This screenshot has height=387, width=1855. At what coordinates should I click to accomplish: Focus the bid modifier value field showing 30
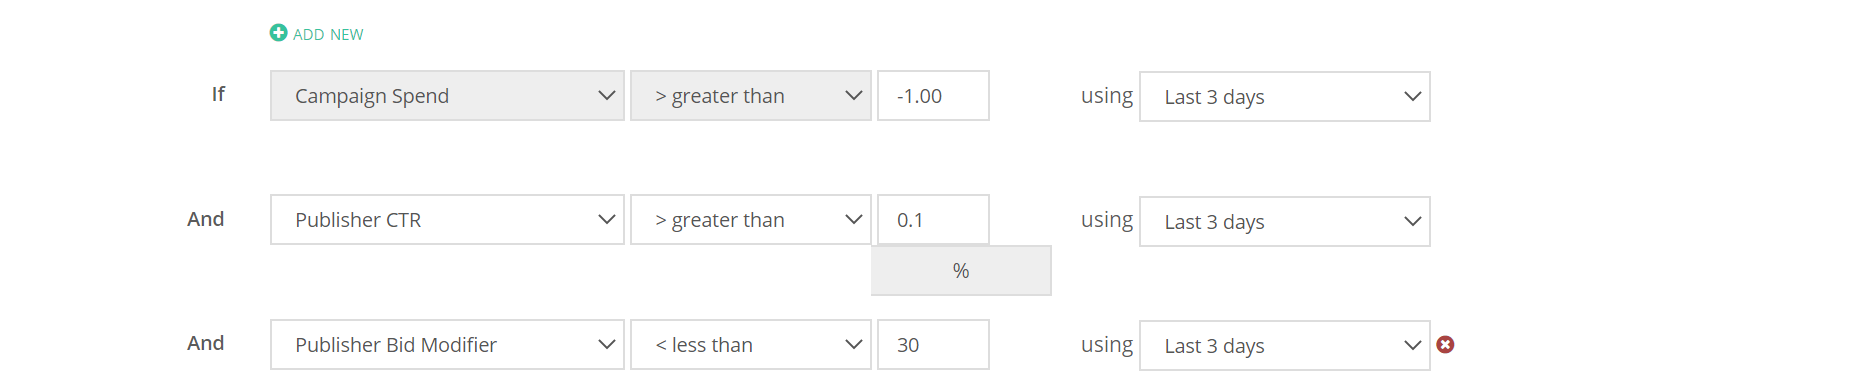(933, 345)
